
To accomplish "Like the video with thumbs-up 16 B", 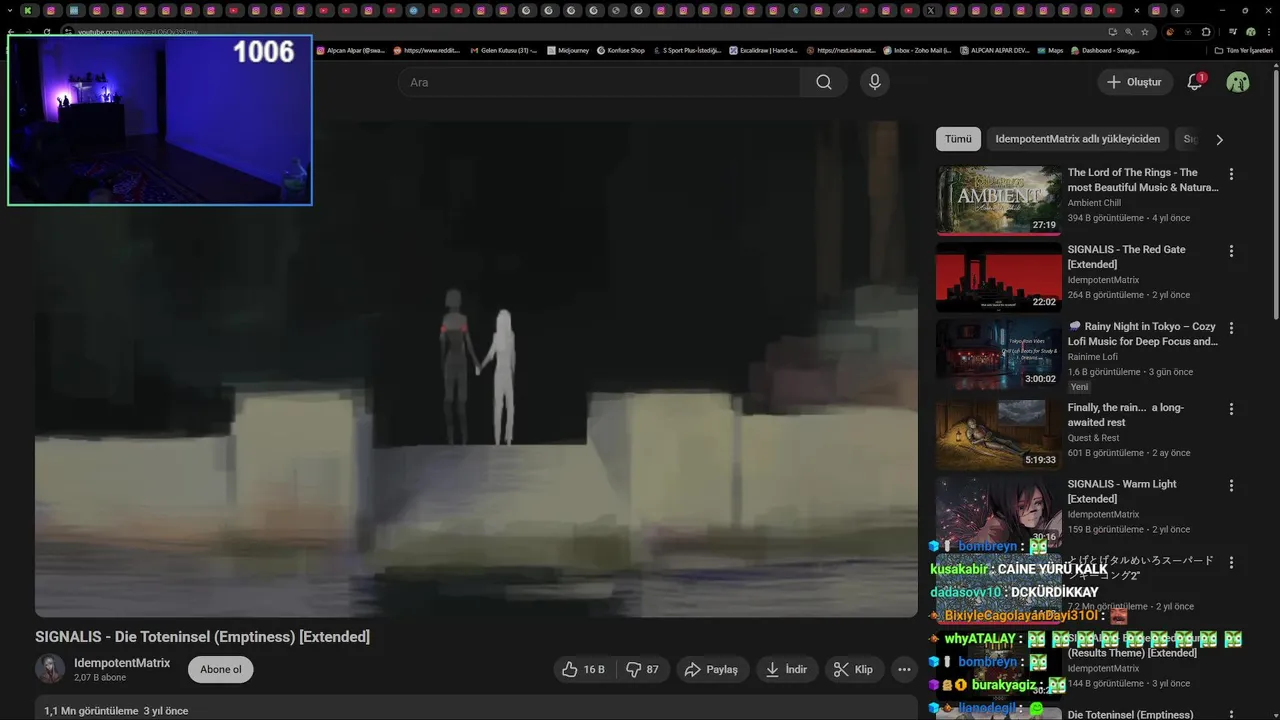I will (583, 669).
